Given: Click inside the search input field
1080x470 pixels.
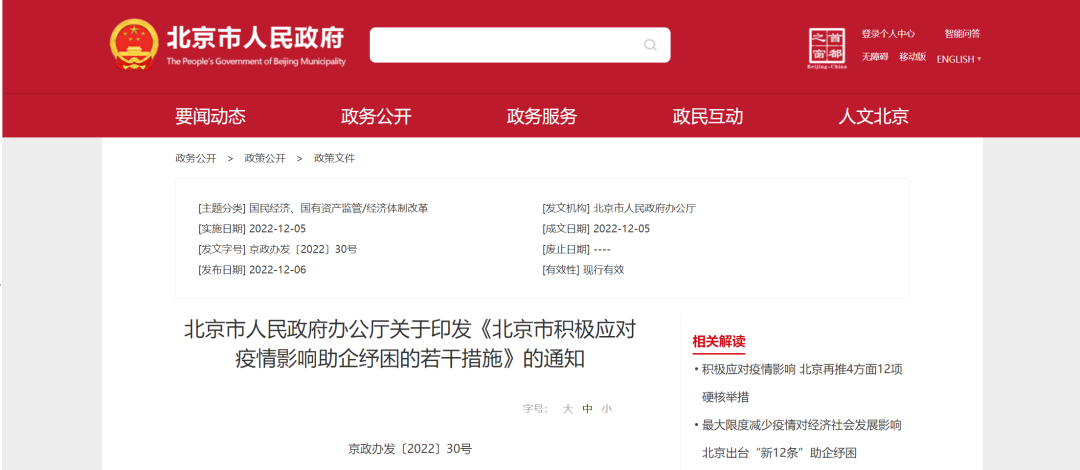Looking at the screenshot, I should [x=505, y=45].
